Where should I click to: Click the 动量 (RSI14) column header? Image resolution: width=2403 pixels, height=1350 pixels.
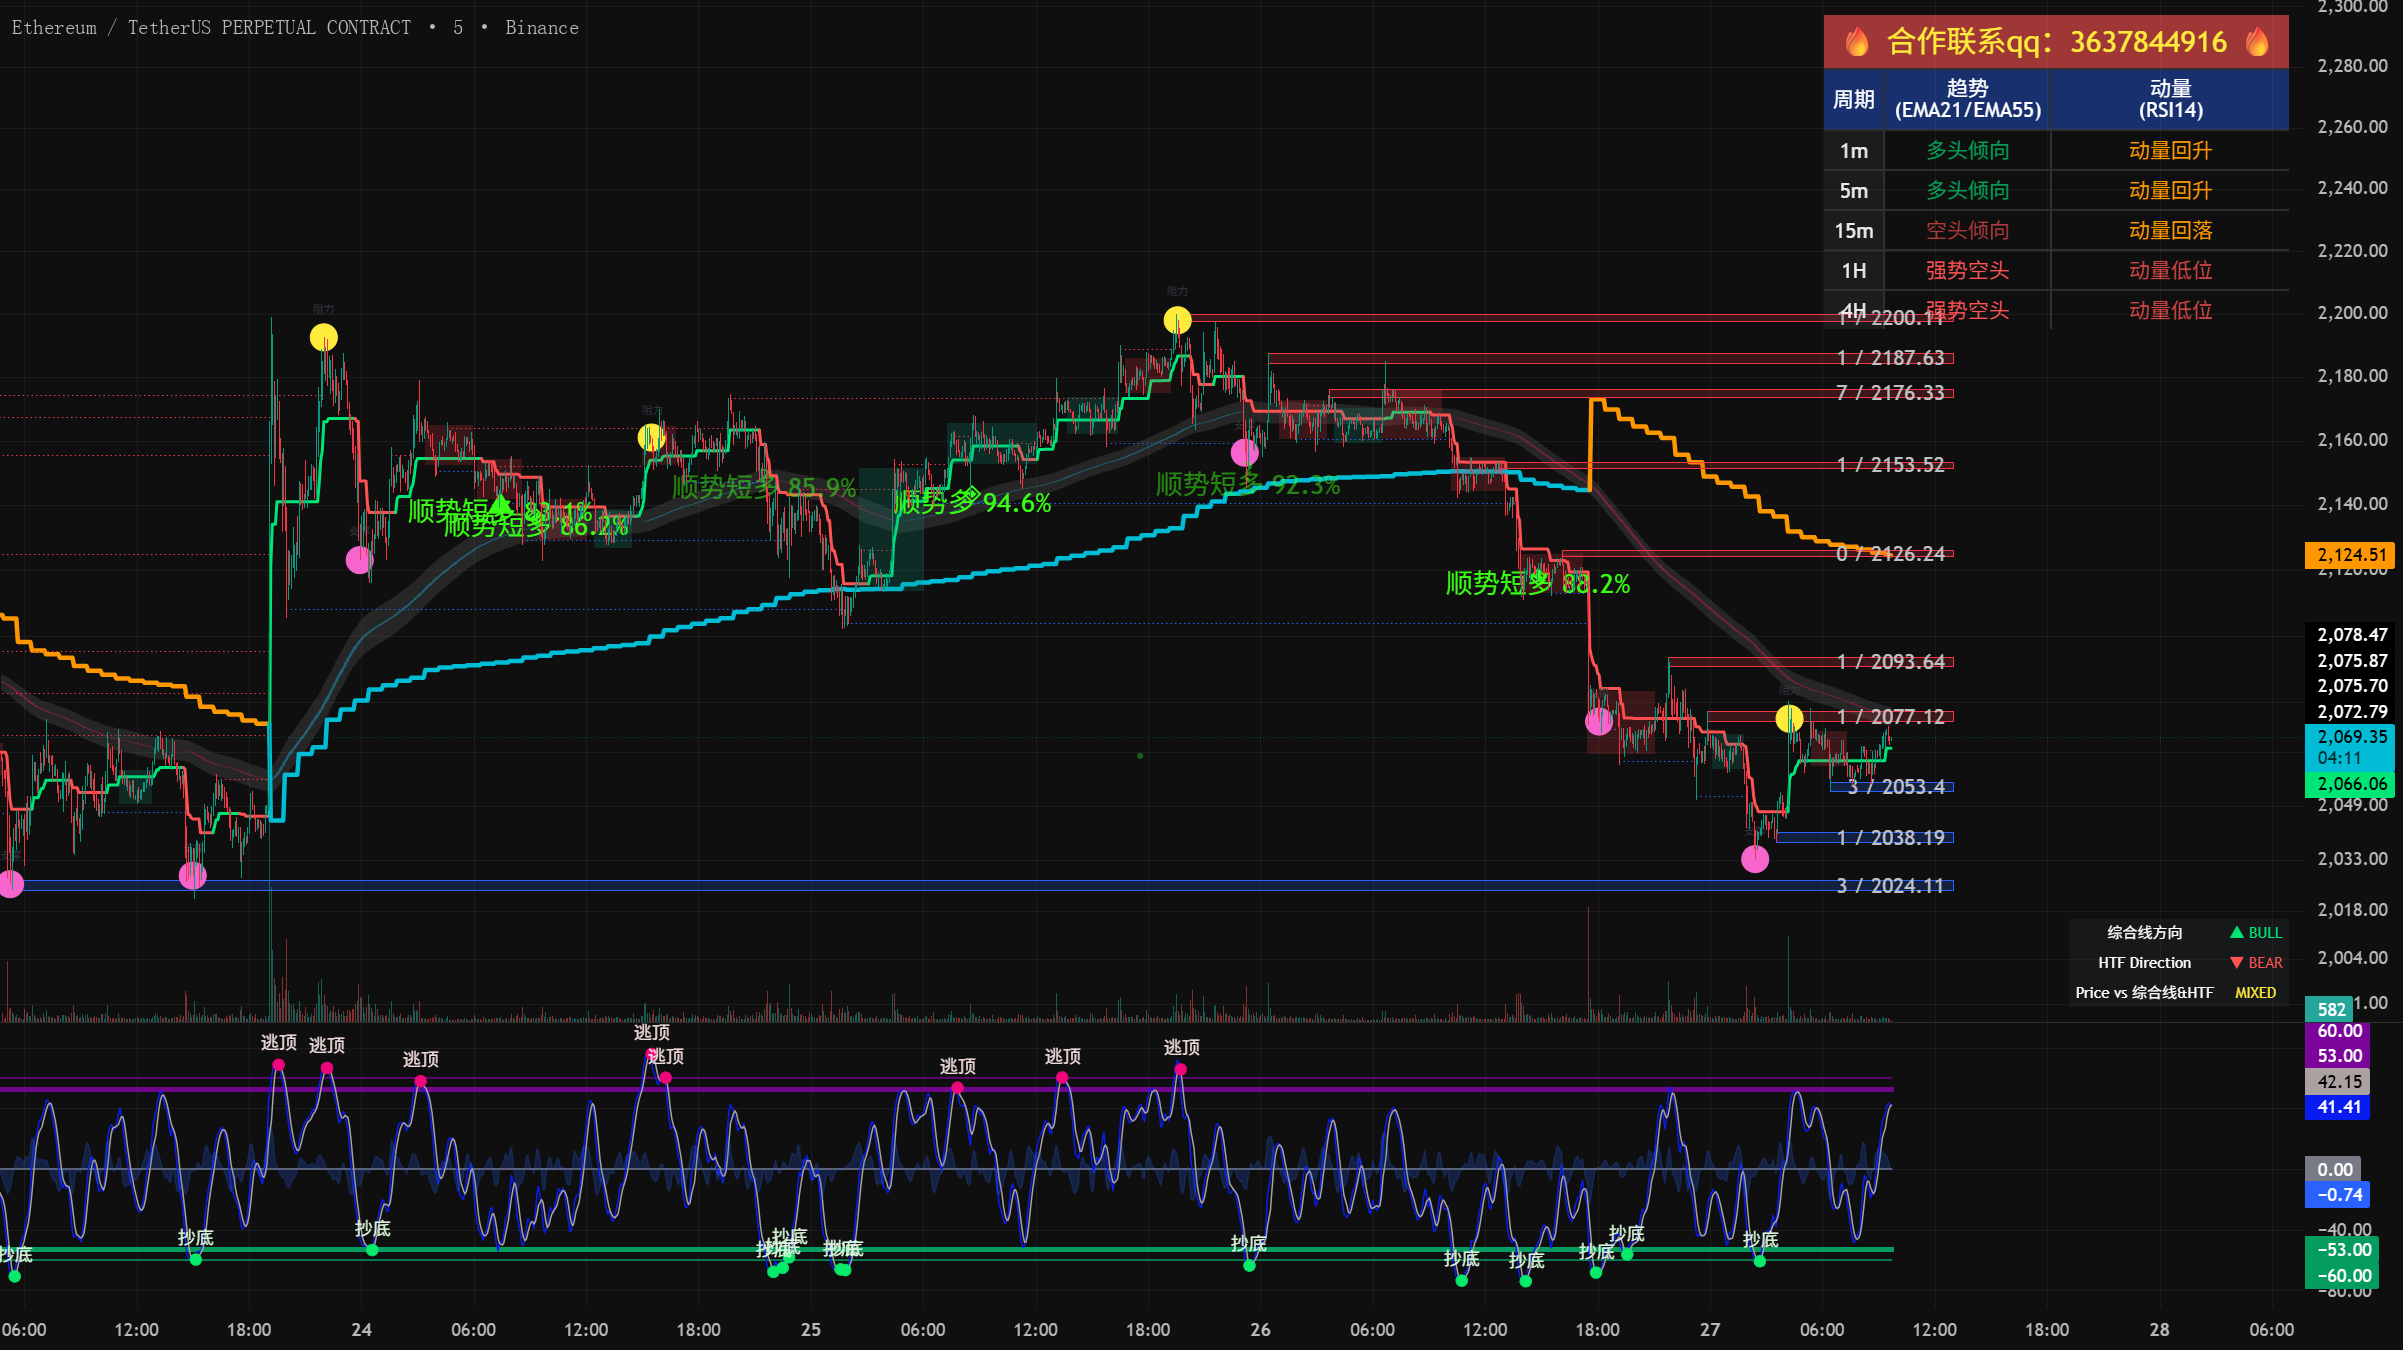(x=2170, y=99)
